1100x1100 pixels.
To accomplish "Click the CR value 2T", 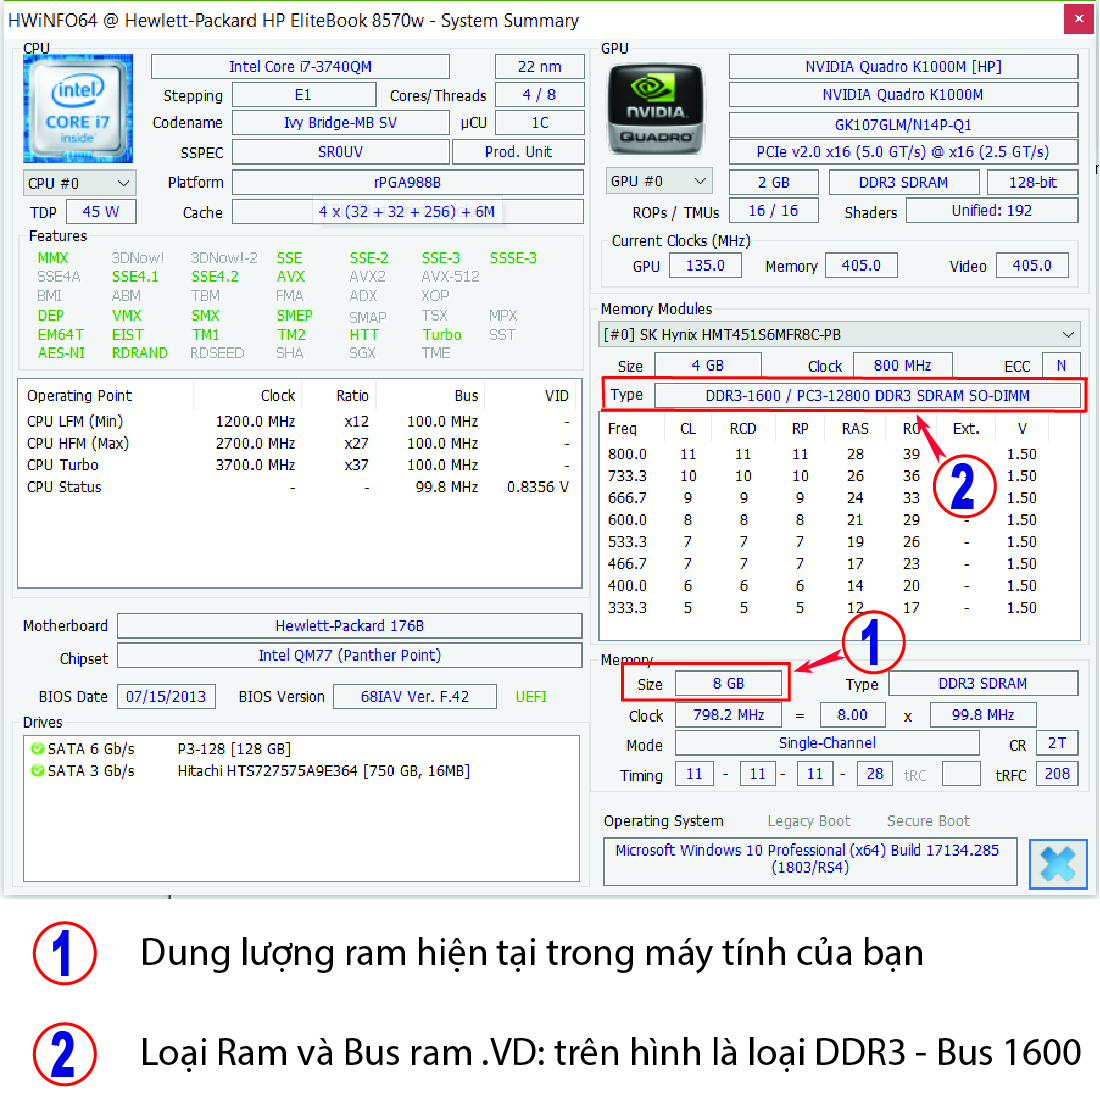I will [1057, 743].
